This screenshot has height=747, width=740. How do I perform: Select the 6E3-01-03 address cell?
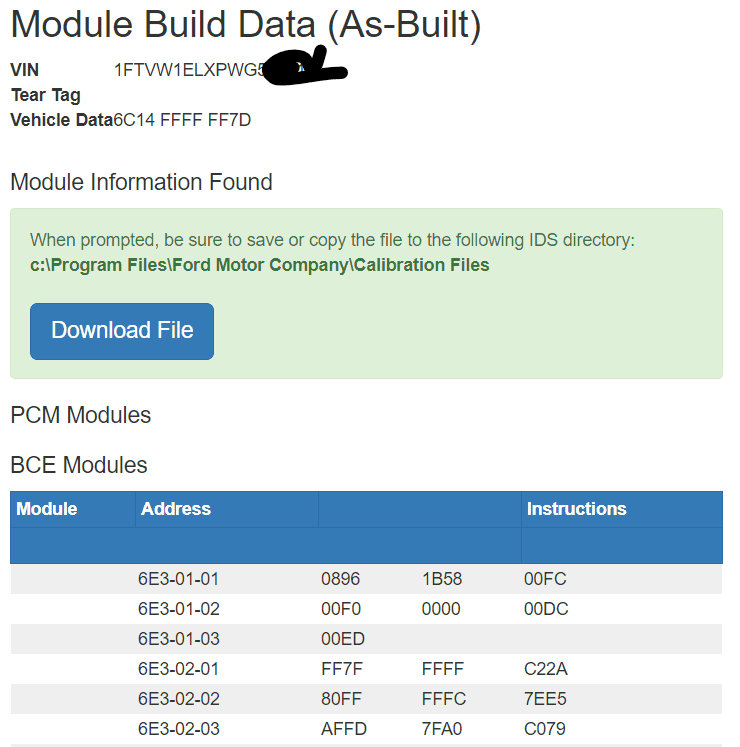tap(178, 639)
